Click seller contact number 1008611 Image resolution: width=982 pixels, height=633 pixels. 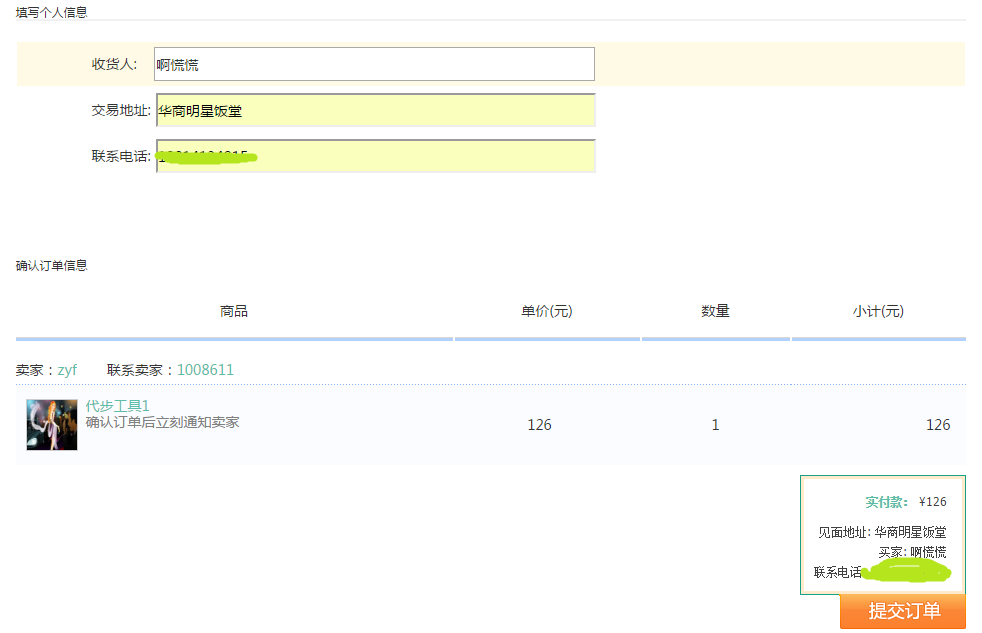[205, 370]
